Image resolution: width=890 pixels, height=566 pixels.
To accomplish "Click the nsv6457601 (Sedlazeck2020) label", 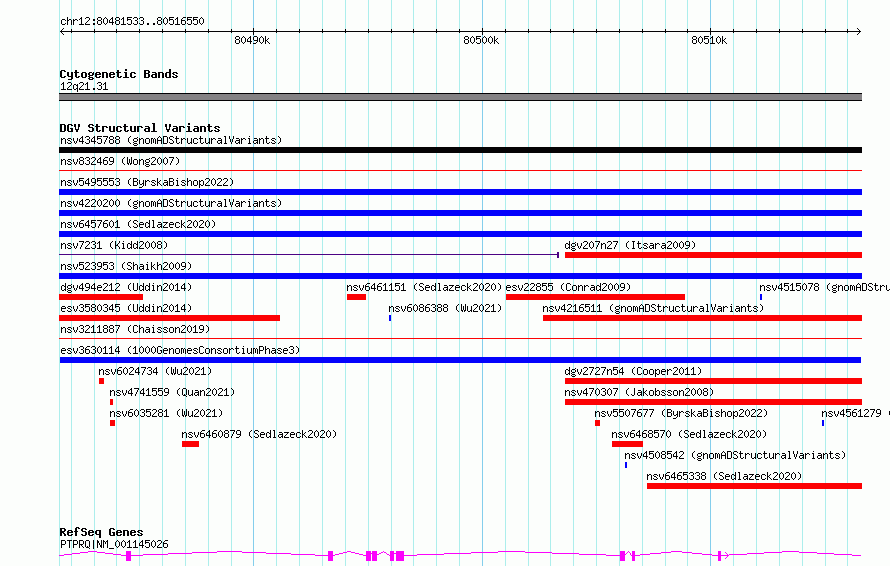I will [138, 224].
